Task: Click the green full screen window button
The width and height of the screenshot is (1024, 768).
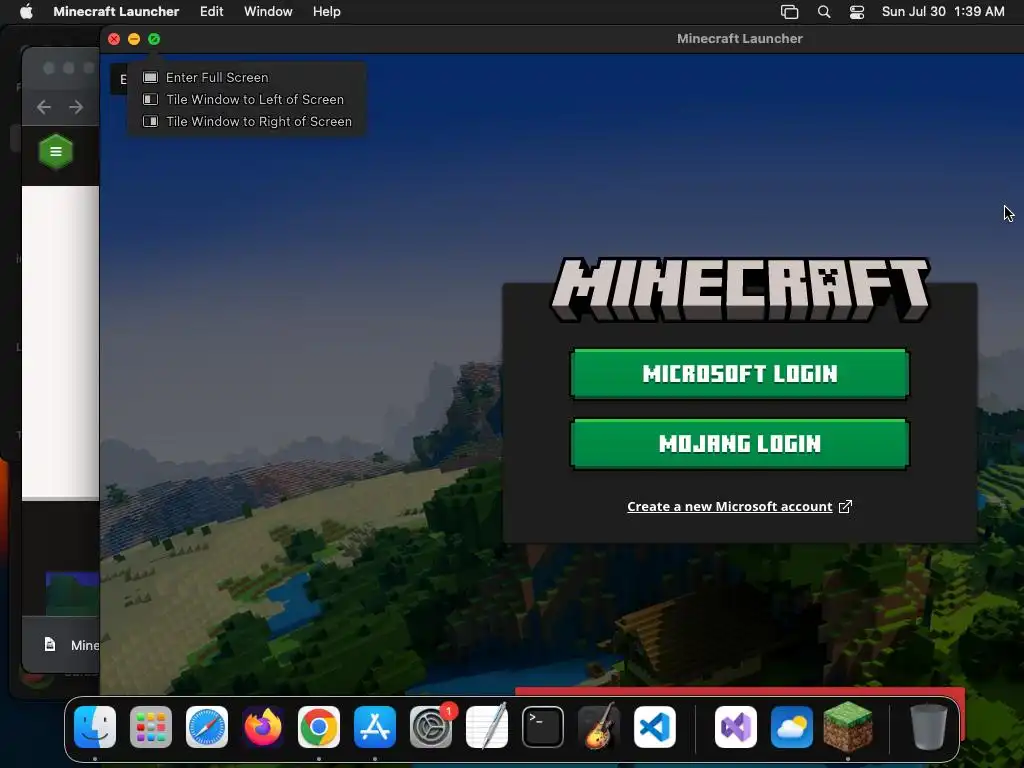Action: (154, 39)
